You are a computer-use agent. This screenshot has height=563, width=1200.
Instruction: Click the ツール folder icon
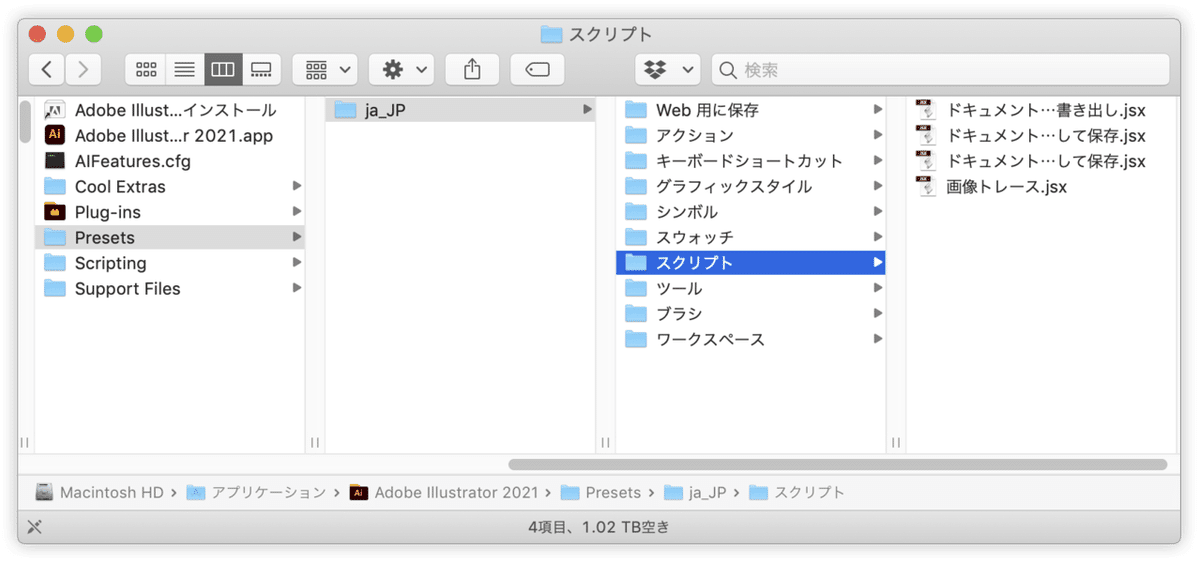[636, 288]
